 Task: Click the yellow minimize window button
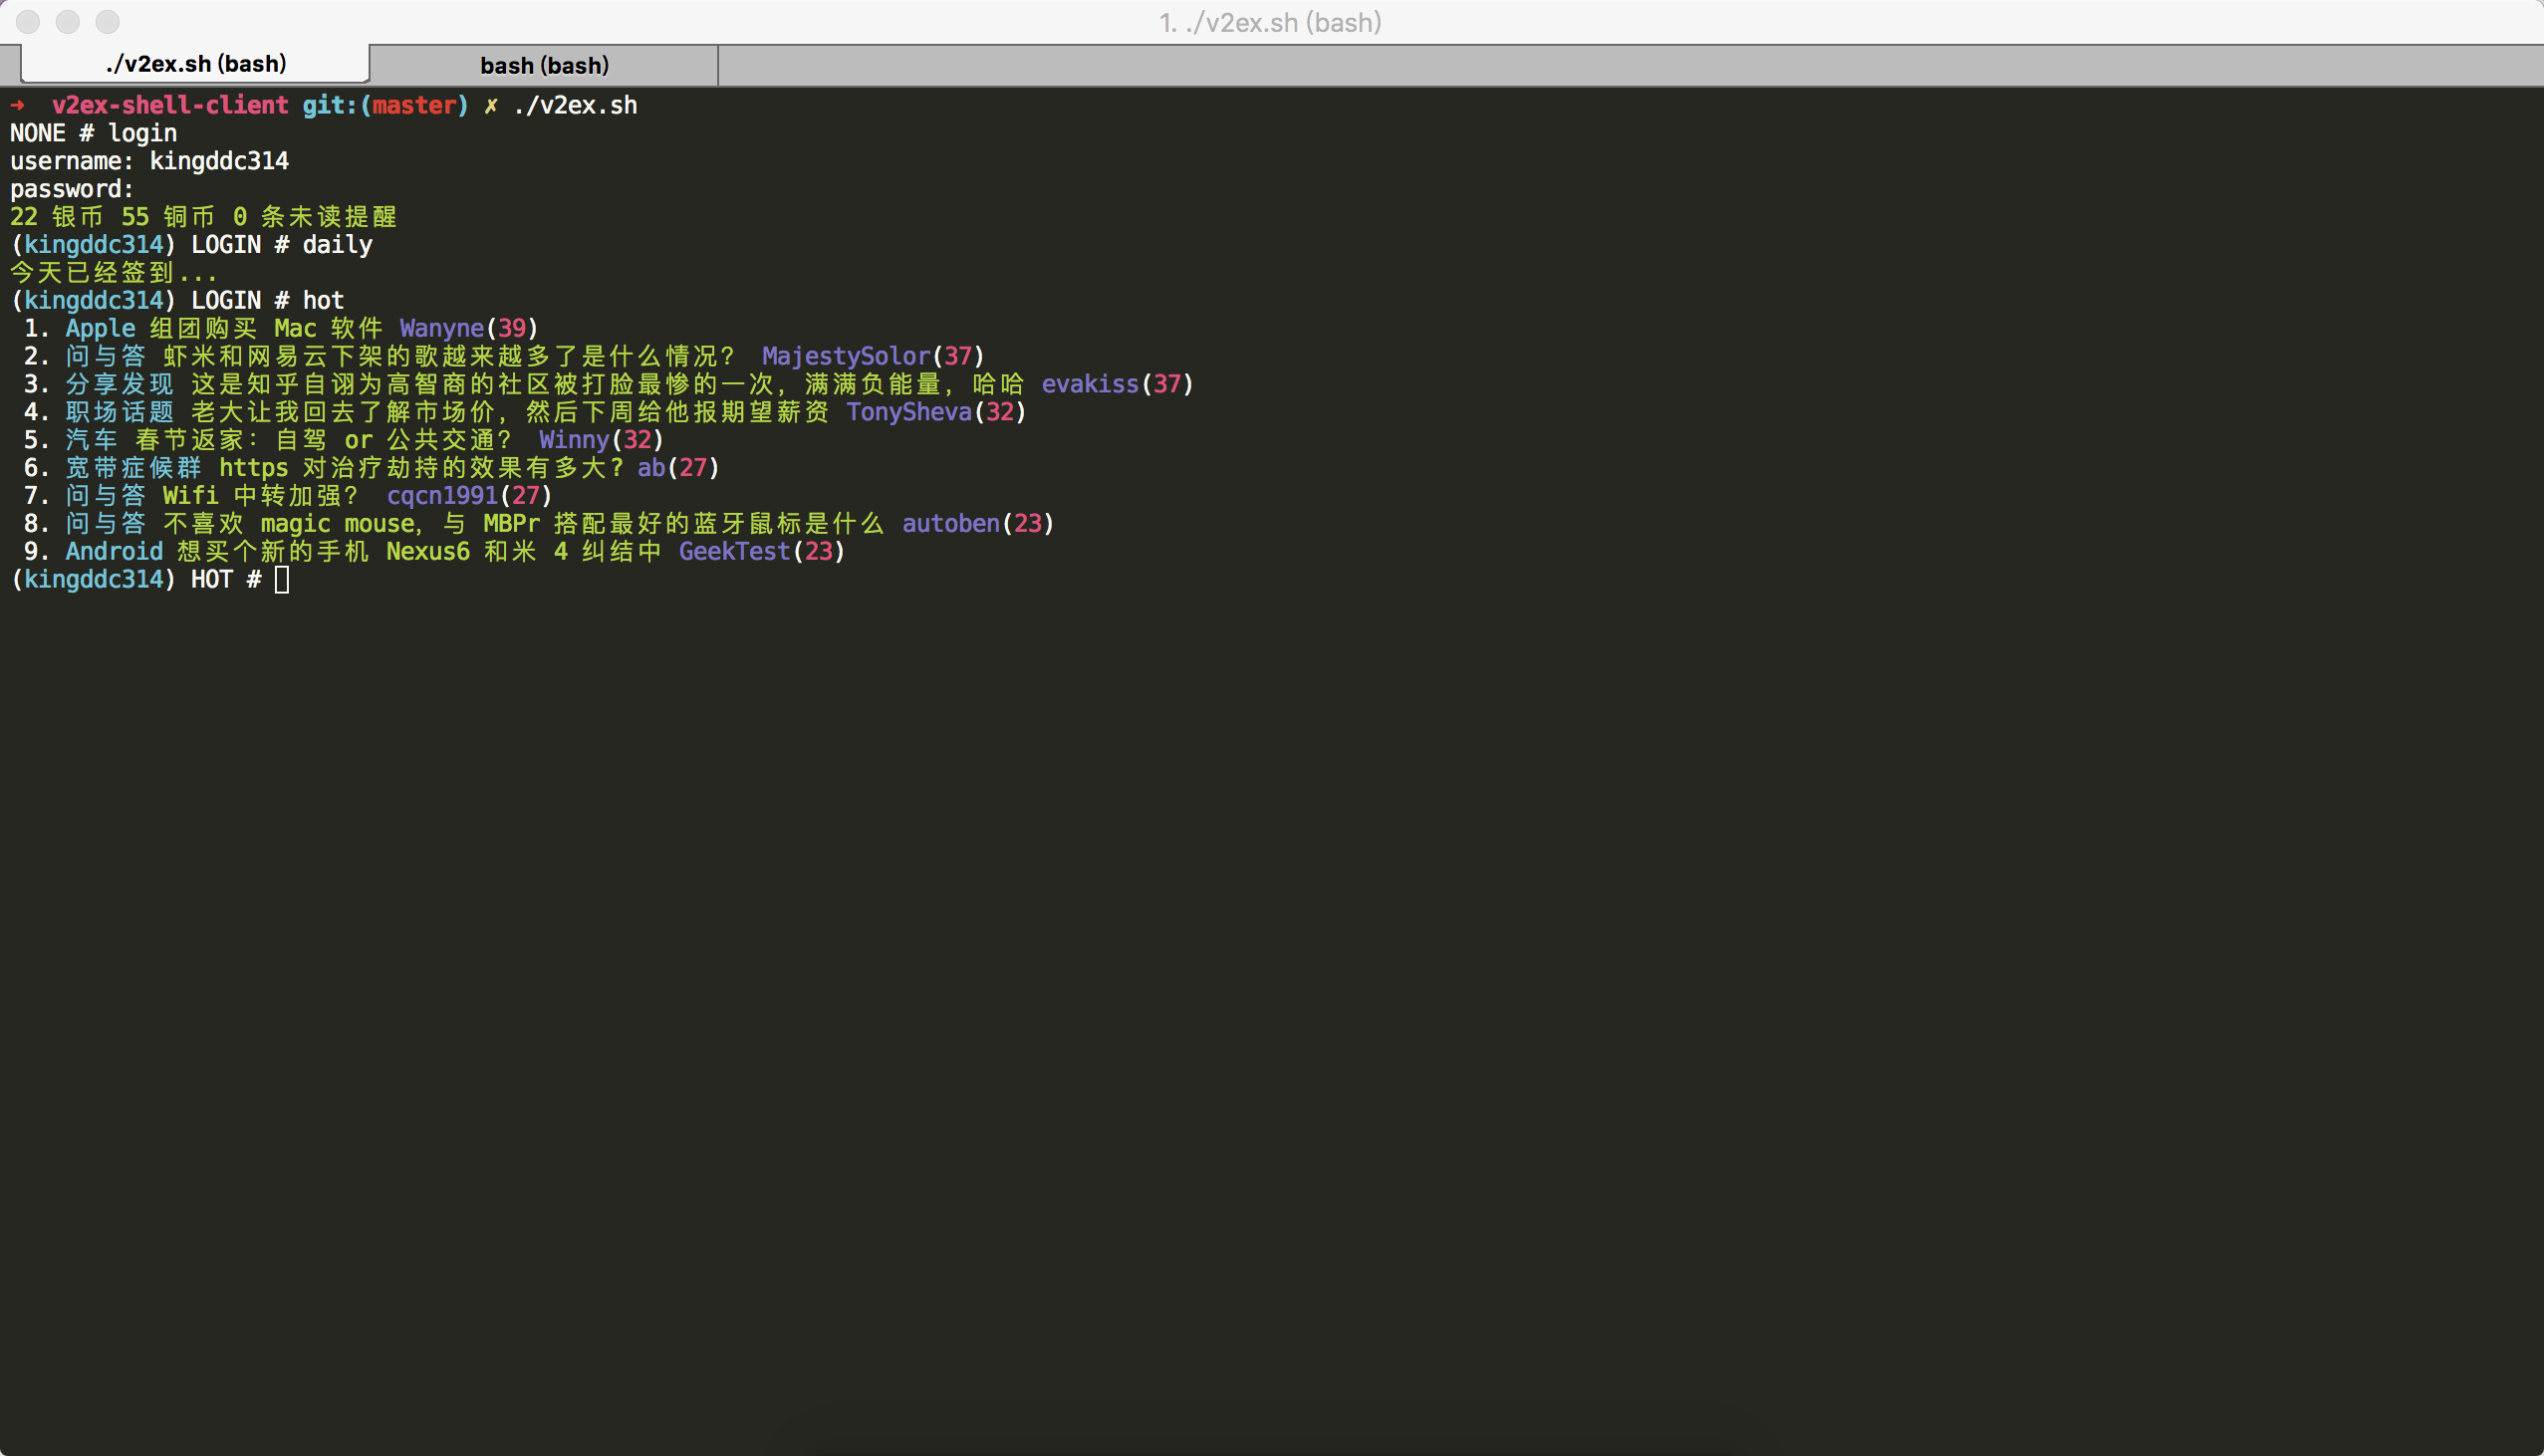coord(68,21)
